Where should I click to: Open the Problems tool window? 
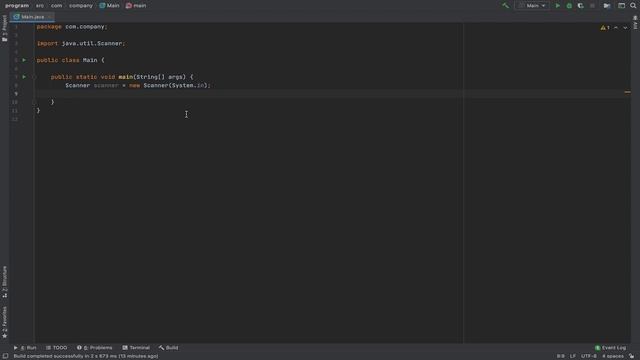point(94,348)
